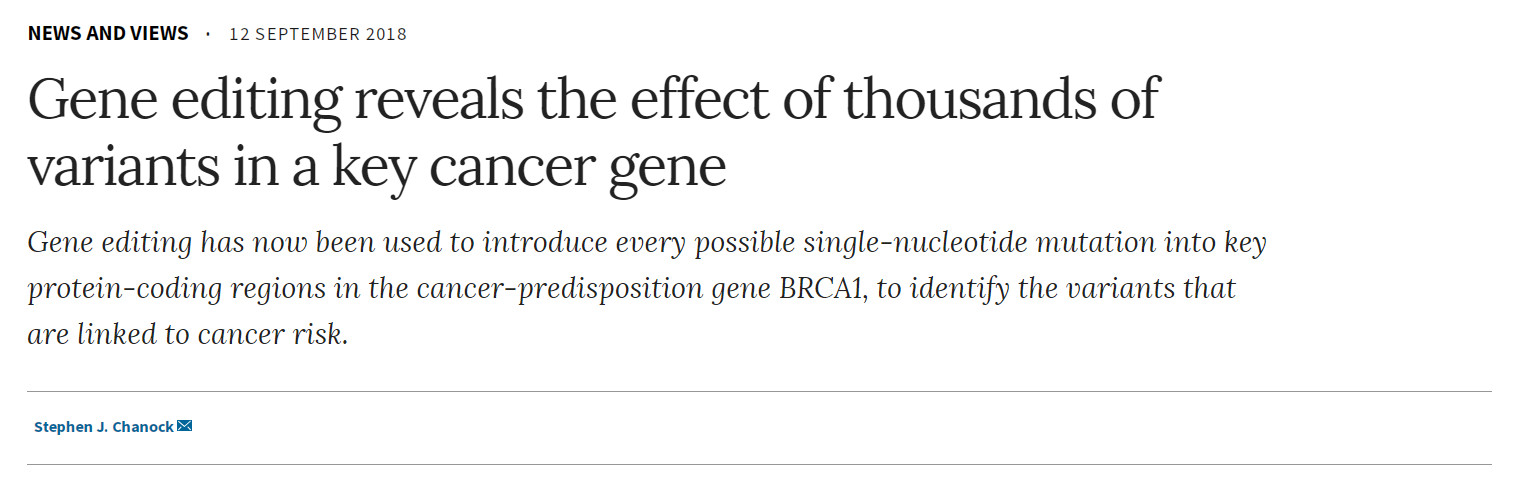1532x493 pixels.
Task: Click the word "VIEWS" in the category label
Action: 157,33
